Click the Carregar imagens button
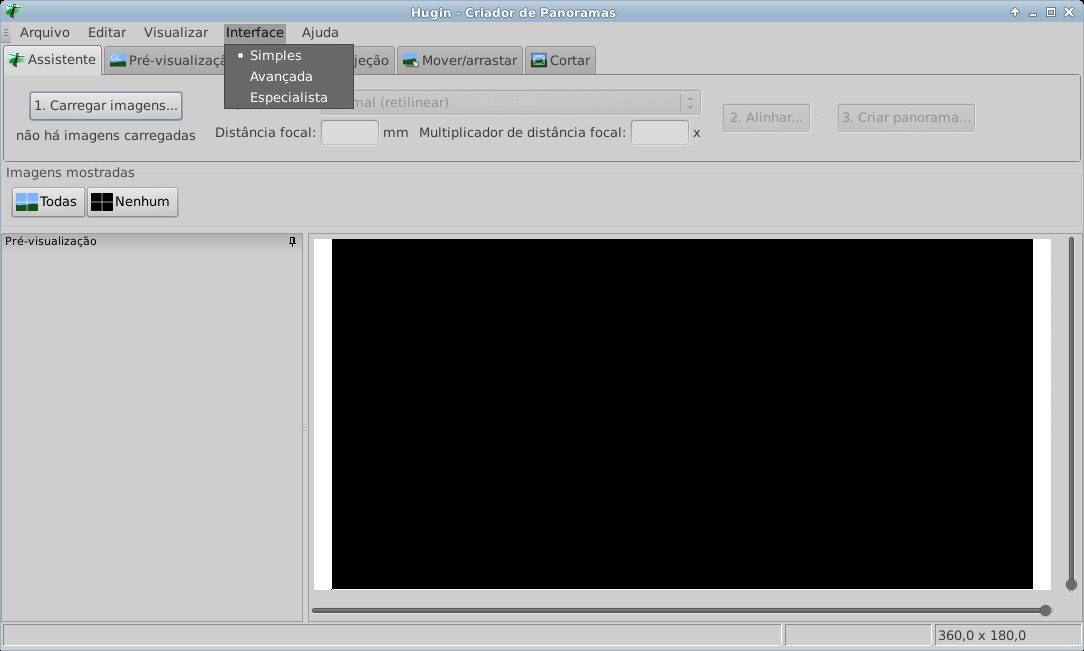The height and width of the screenshot is (651, 1084). click(106, 105)
